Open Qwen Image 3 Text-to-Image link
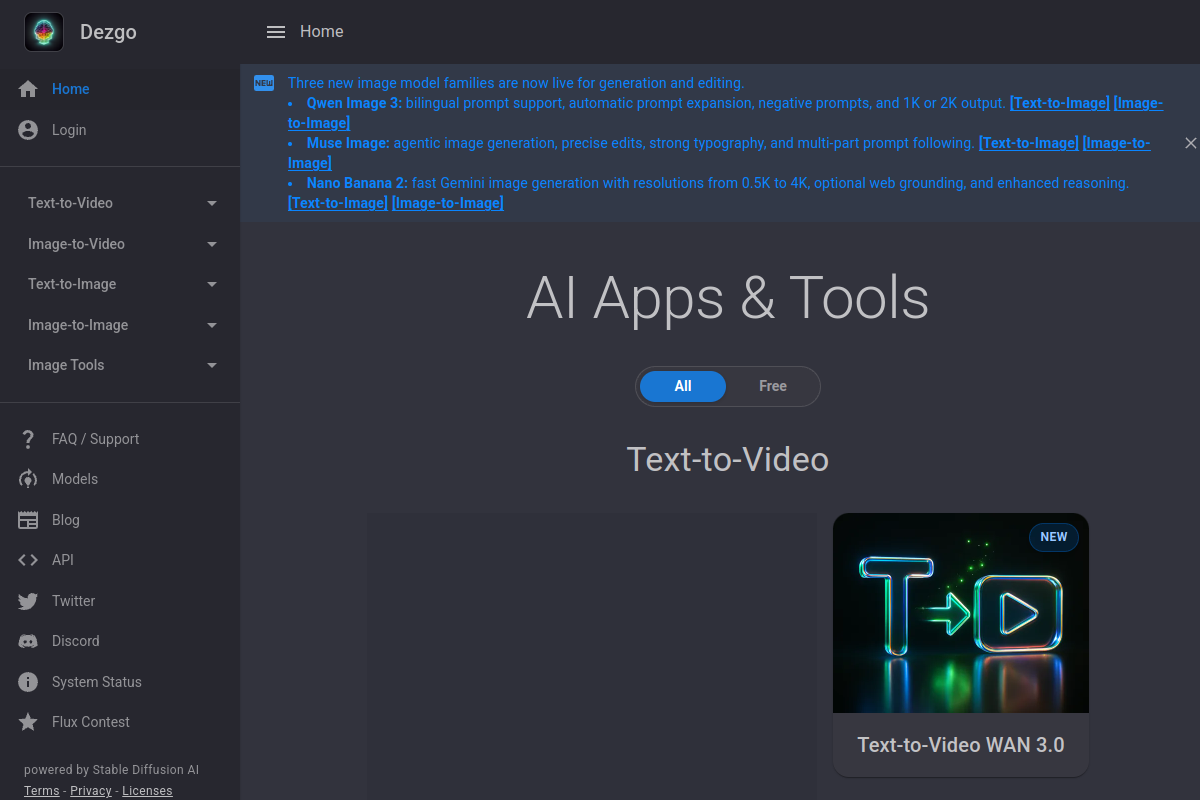Screen dimensions: 1200x800 (x=1059, y=103)
